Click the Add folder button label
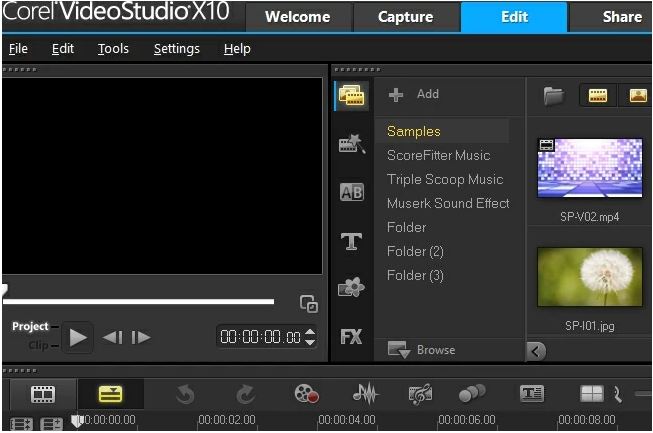This screenshot has height=433, width=653. pyautogui.click(x=428, y=94)
